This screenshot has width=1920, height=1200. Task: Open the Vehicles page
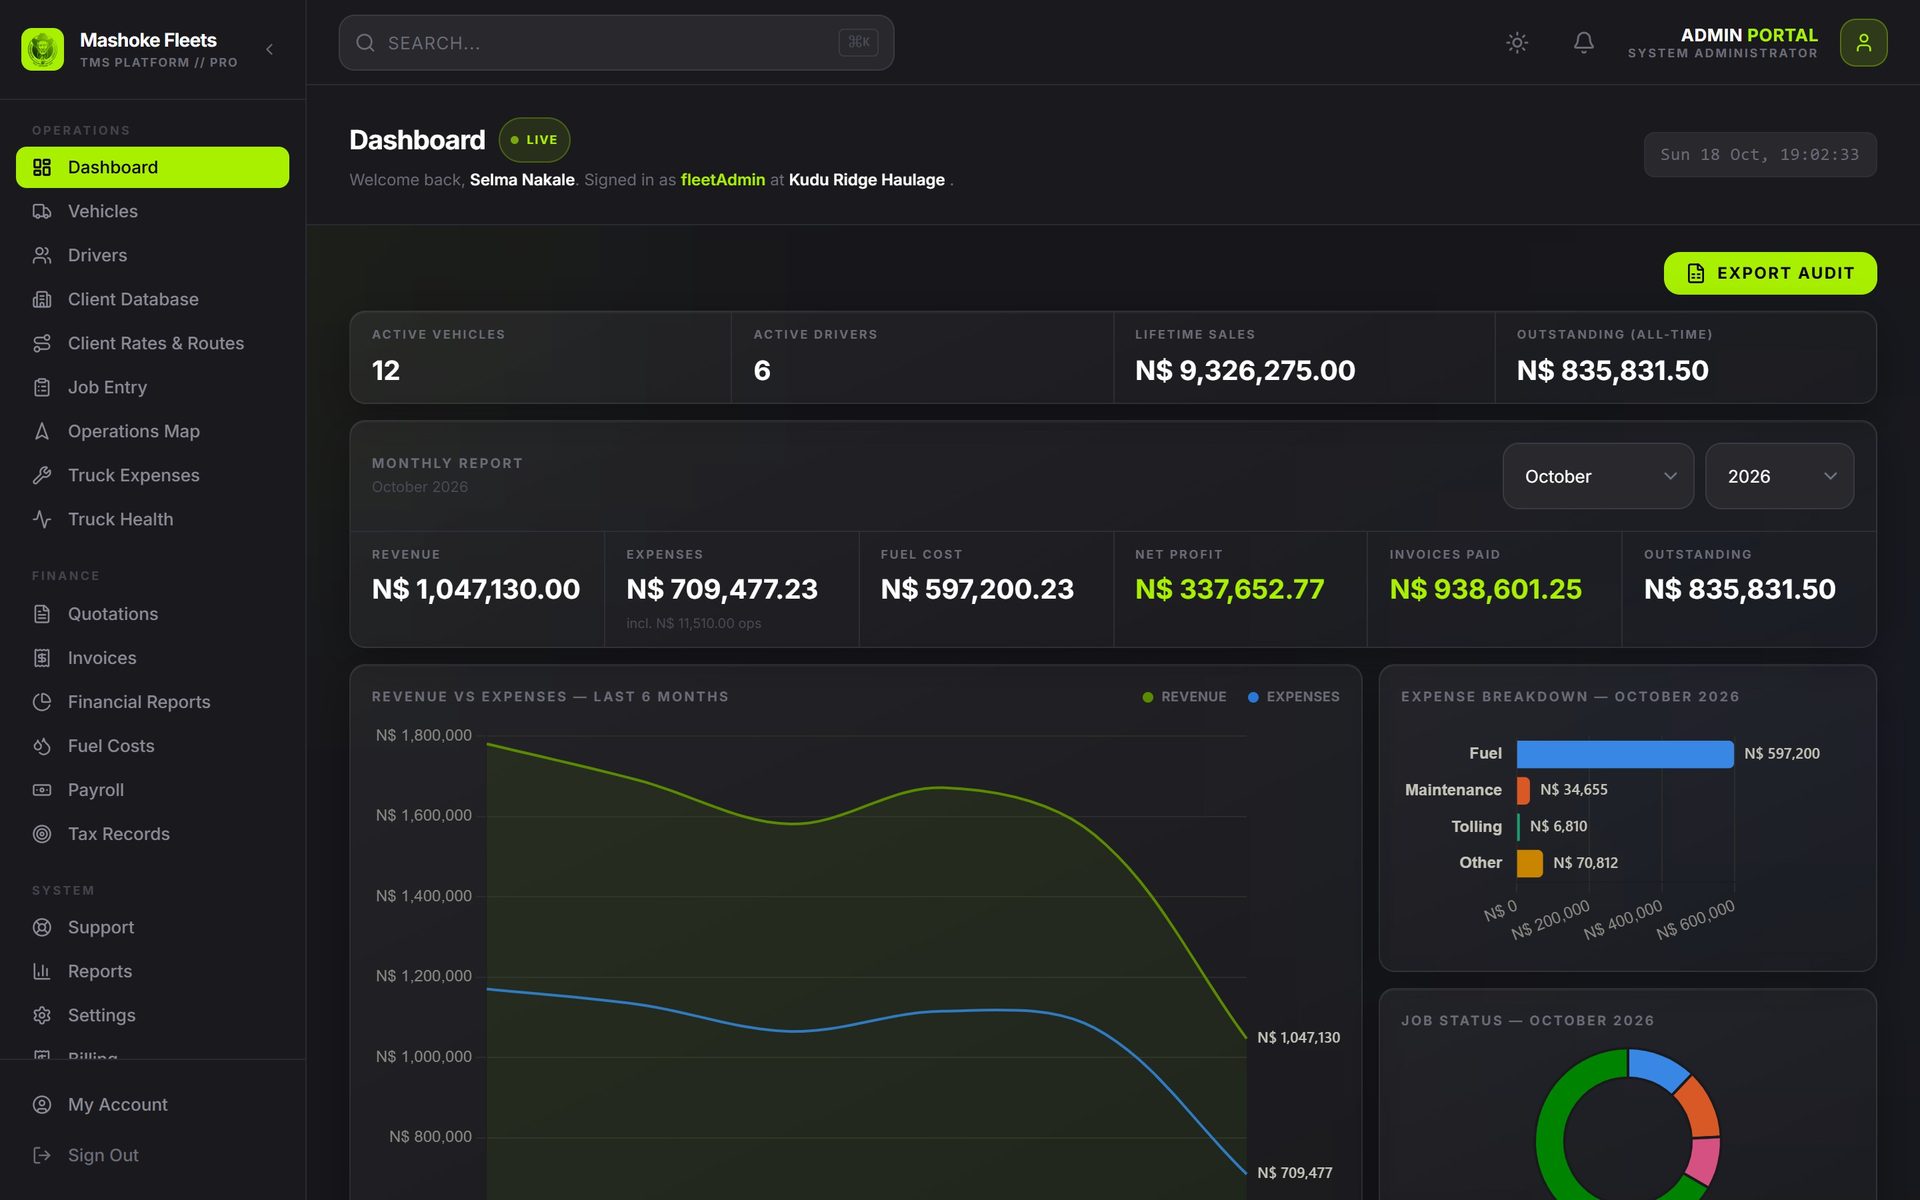click(152, 211)
